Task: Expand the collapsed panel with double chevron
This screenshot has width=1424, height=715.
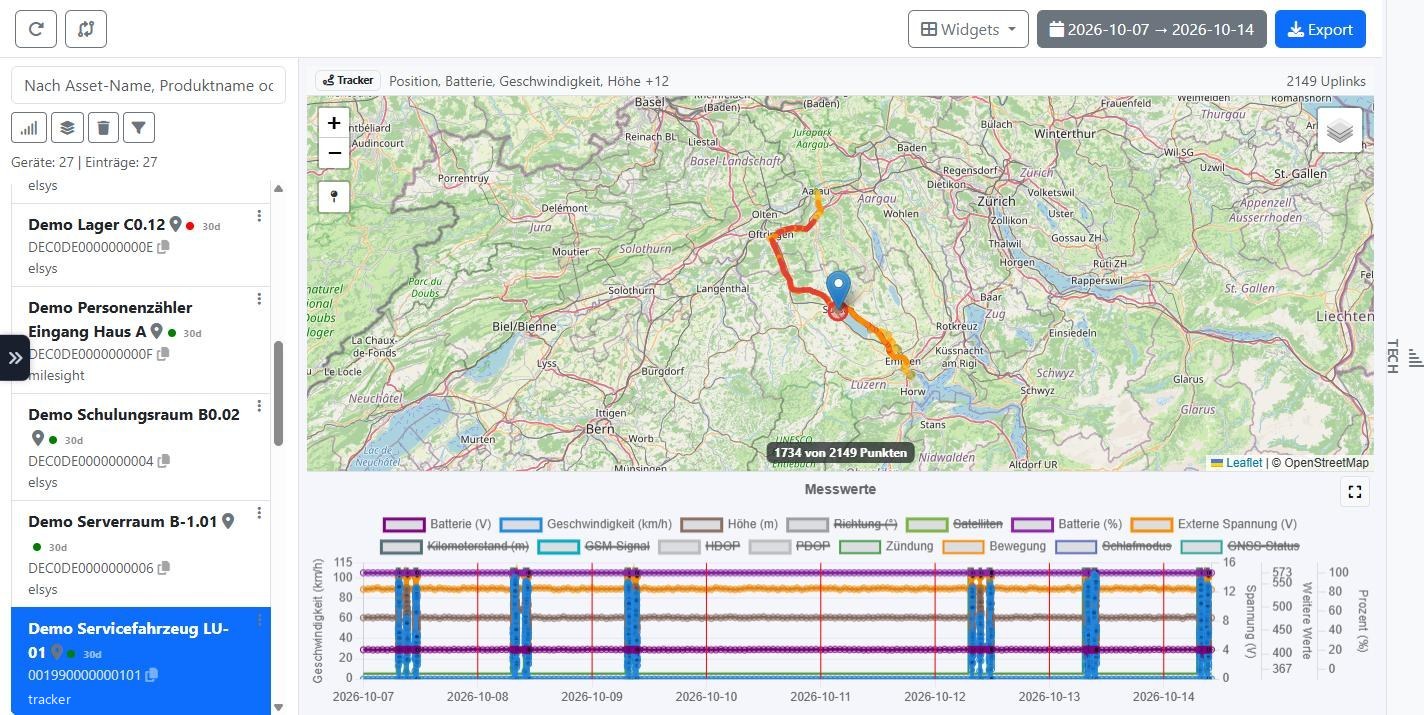Action: [15, 357]
